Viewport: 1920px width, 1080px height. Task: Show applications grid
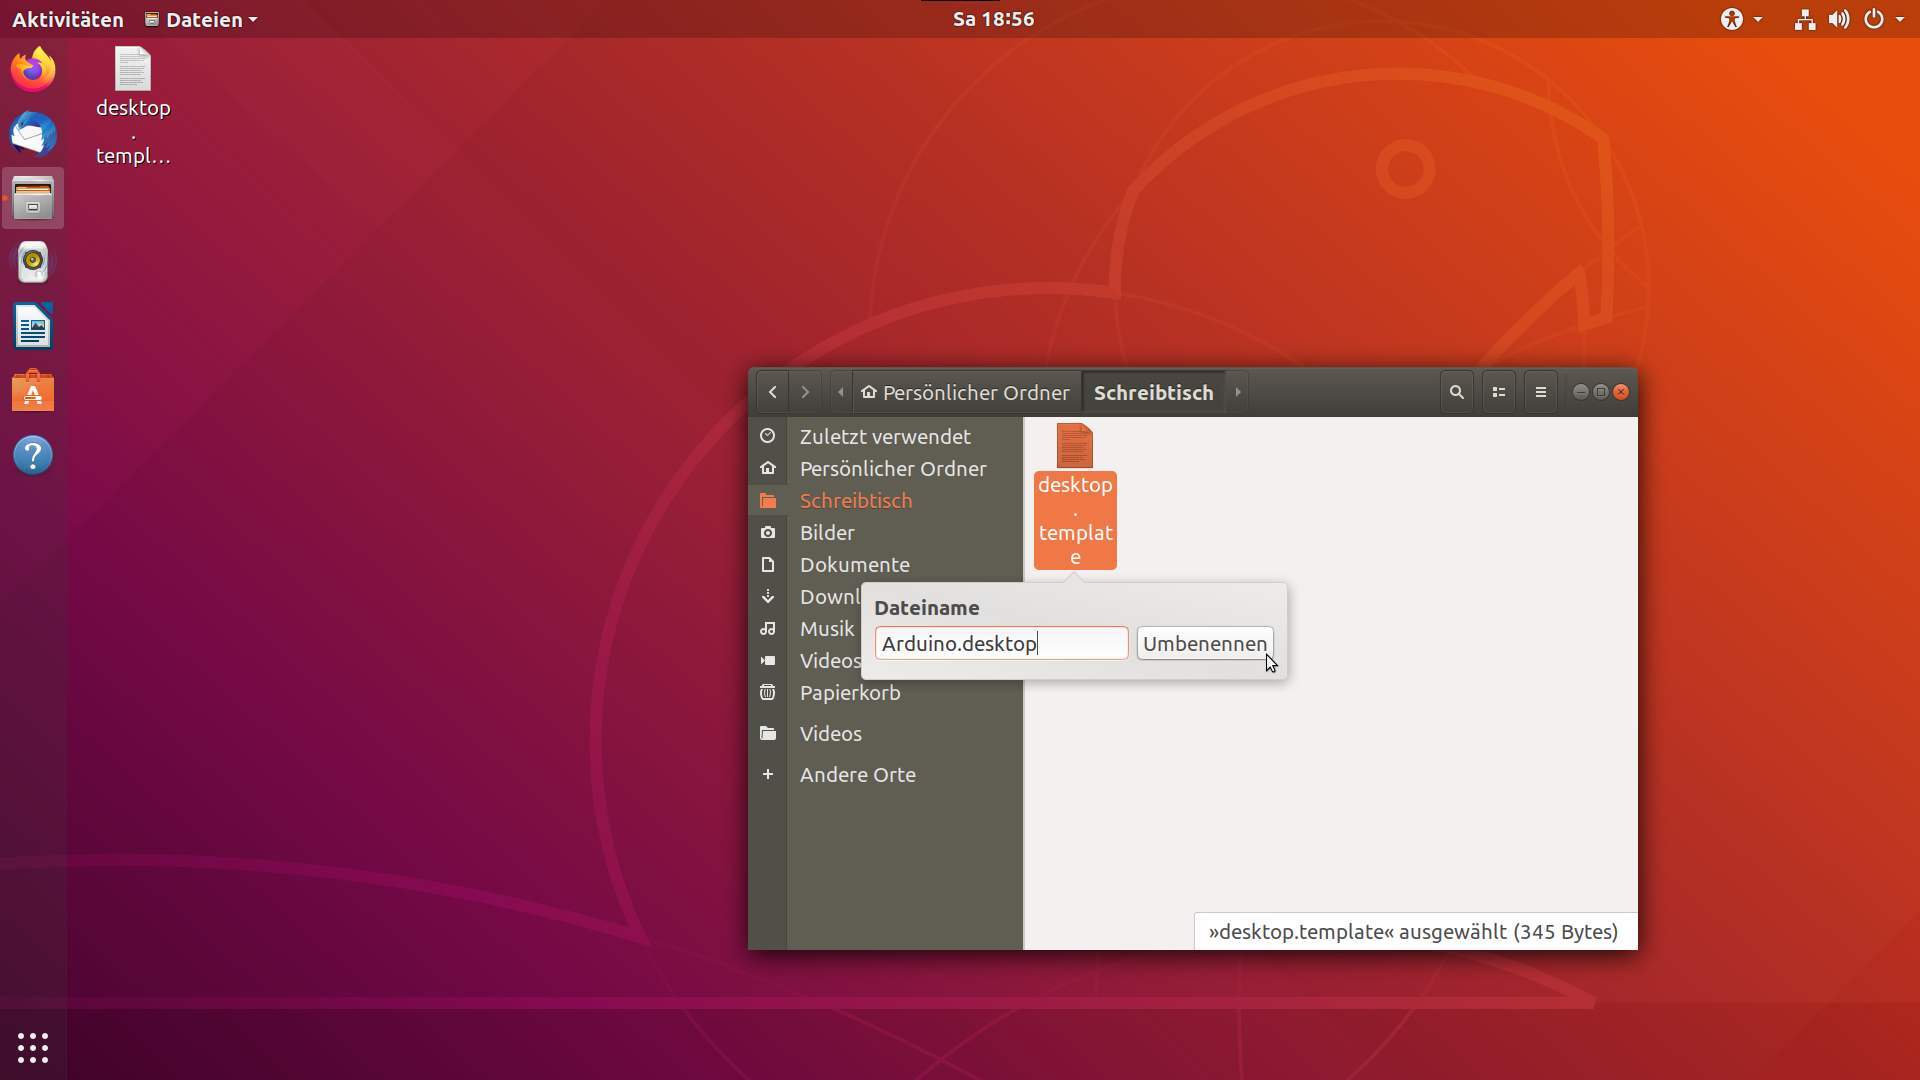coord(33,1047)
